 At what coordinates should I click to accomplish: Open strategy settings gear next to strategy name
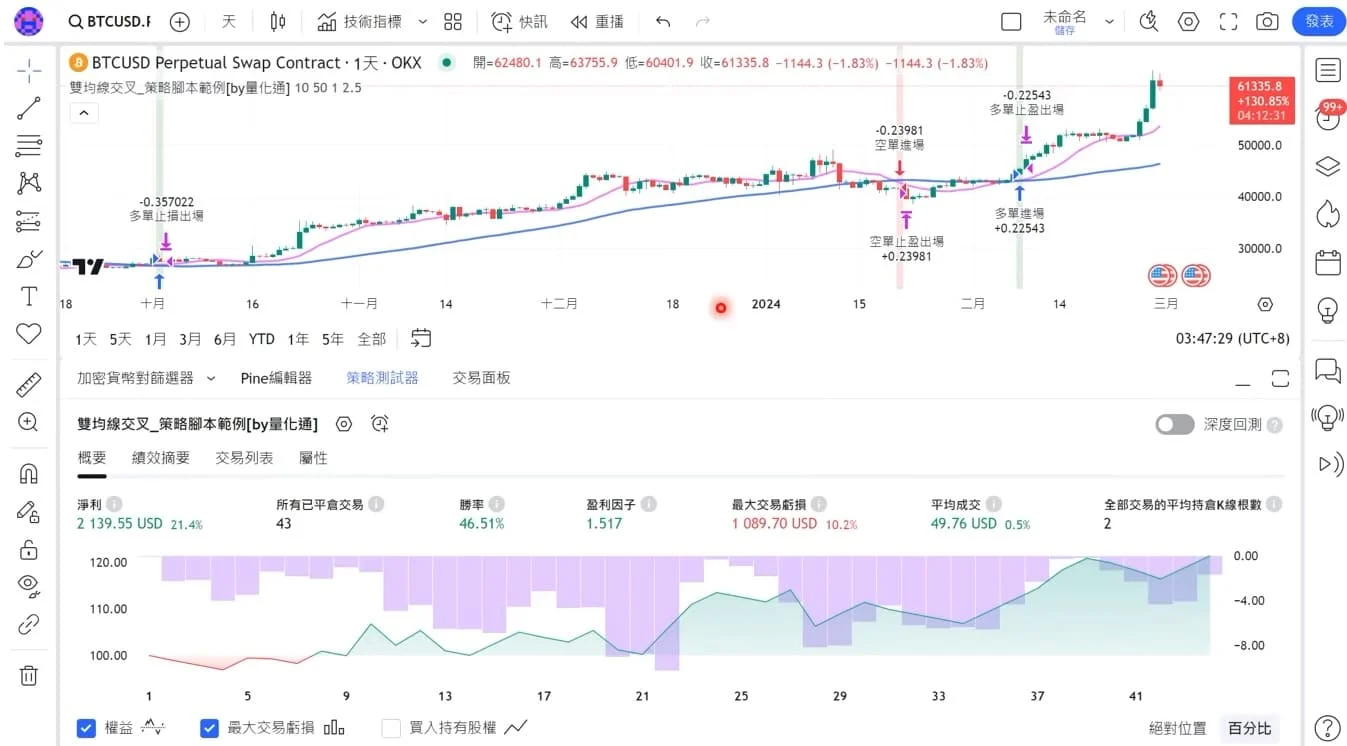344,424
